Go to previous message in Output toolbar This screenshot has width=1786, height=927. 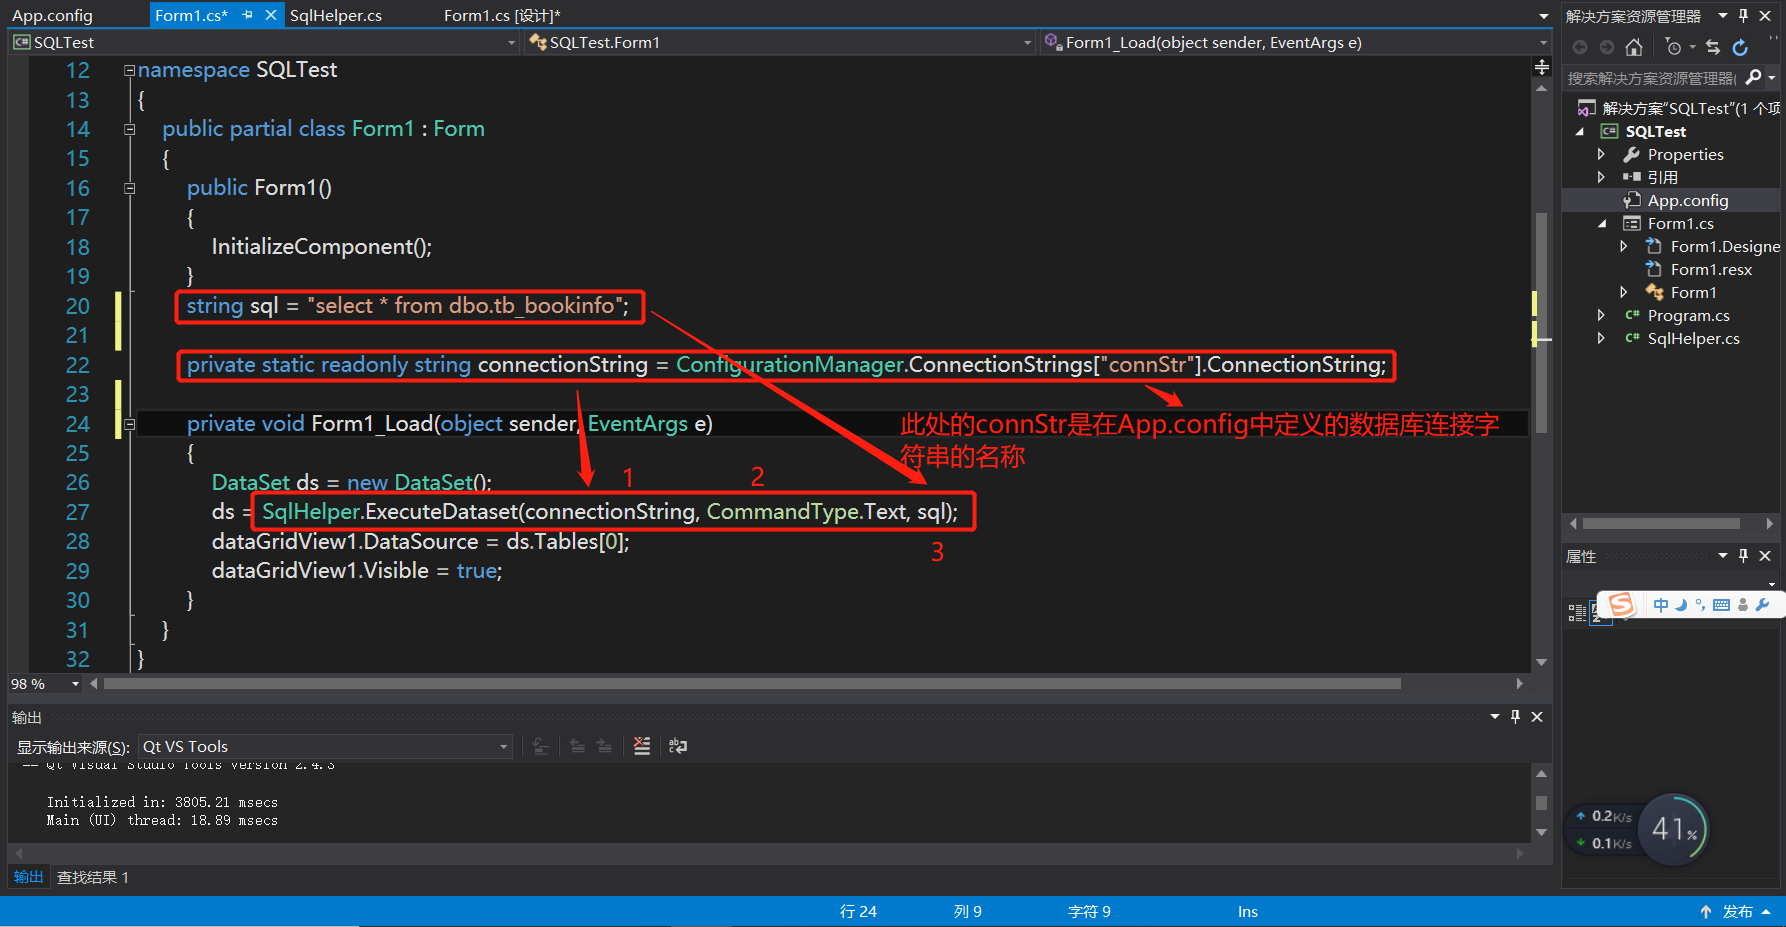coord(577,746)
